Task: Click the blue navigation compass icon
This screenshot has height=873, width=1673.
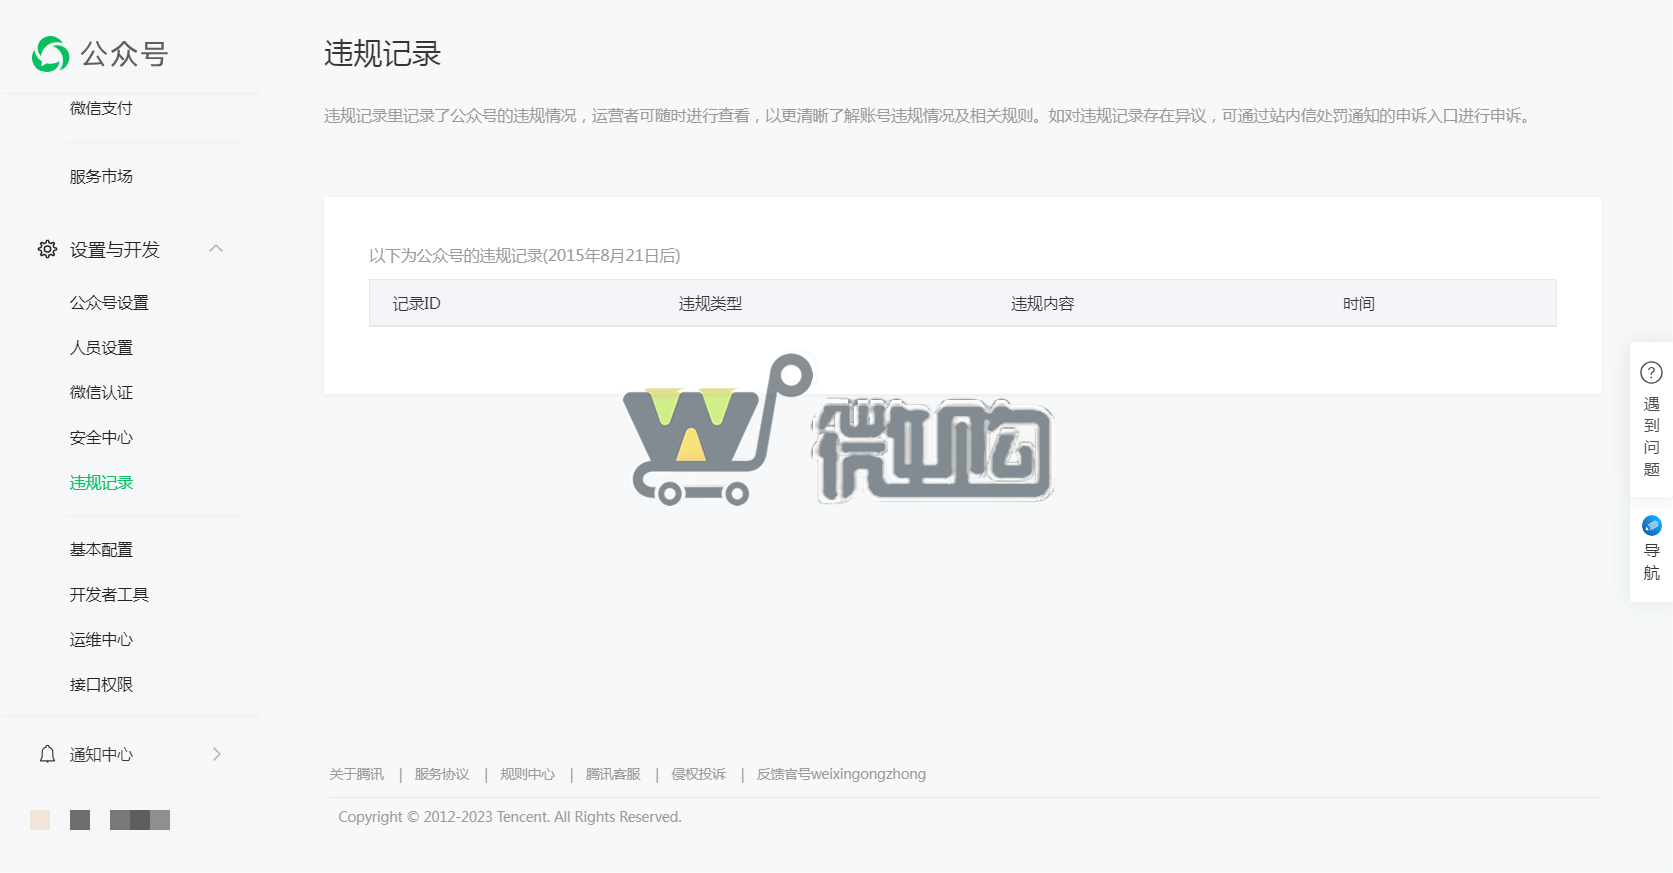Action: click(1651, 526)
